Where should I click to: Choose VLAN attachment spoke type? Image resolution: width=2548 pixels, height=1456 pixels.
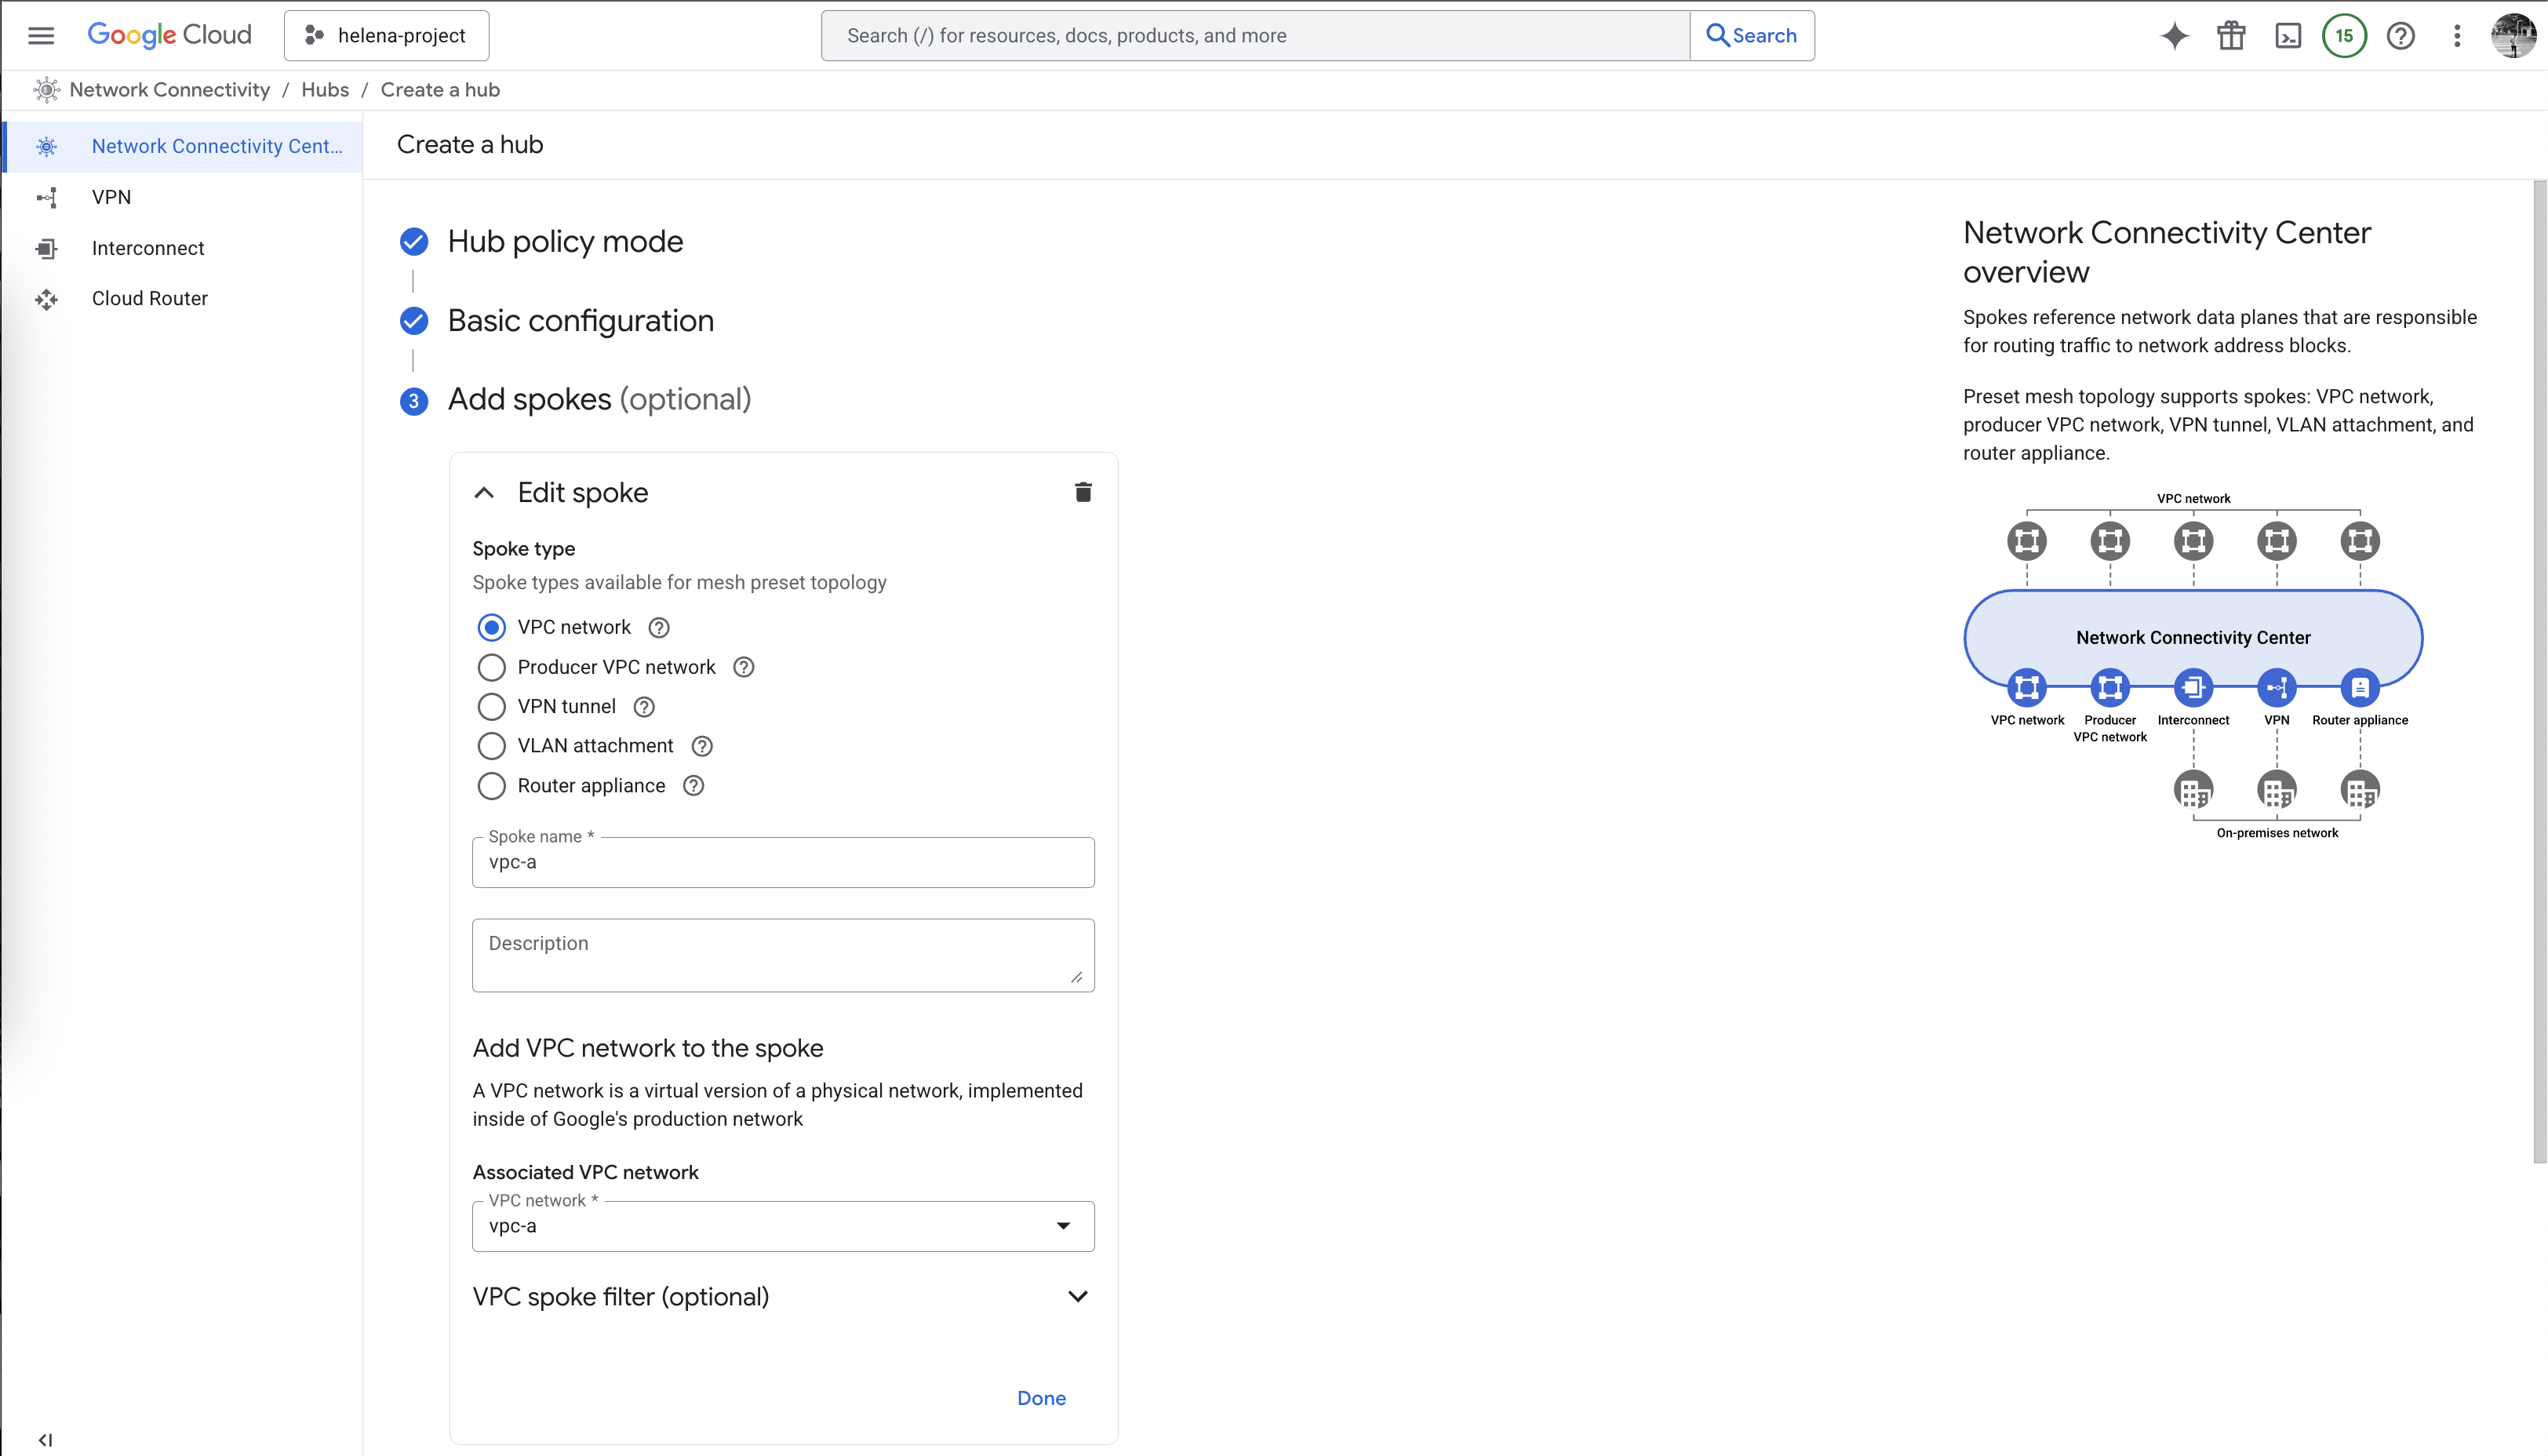(491, 746)
